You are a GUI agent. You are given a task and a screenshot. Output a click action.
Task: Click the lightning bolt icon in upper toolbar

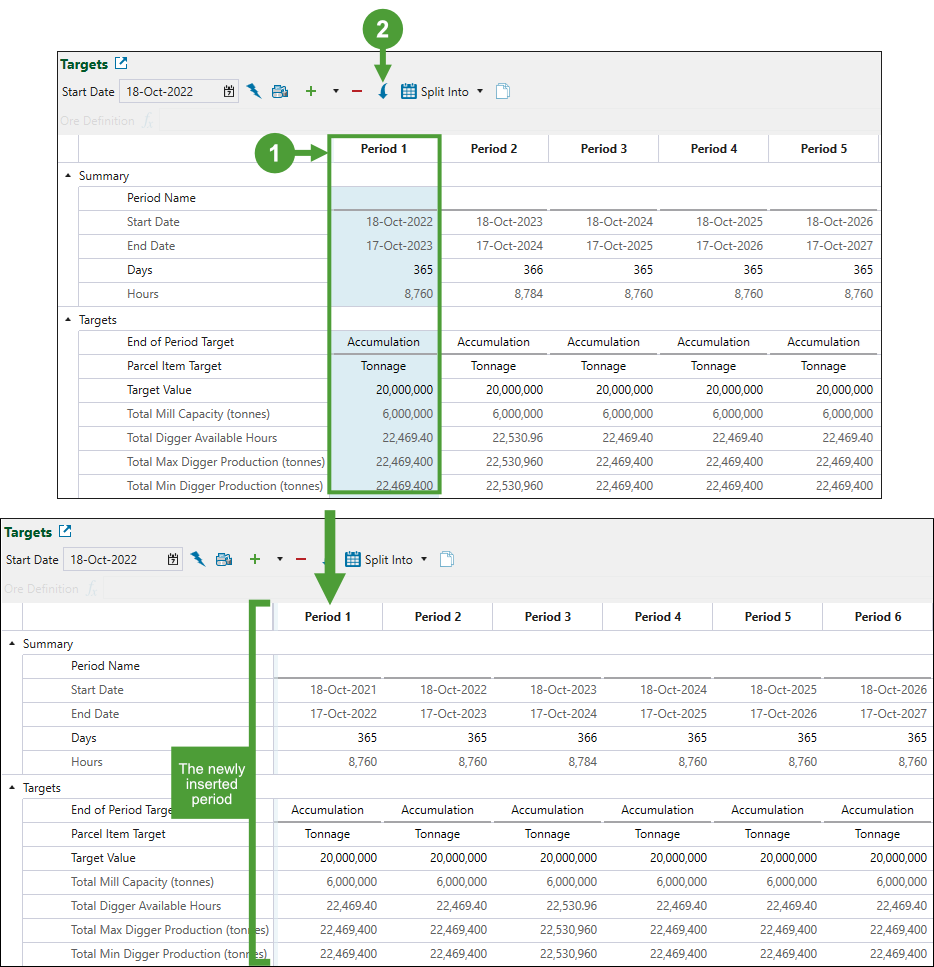pyautogui.click(x=254, y=91)
